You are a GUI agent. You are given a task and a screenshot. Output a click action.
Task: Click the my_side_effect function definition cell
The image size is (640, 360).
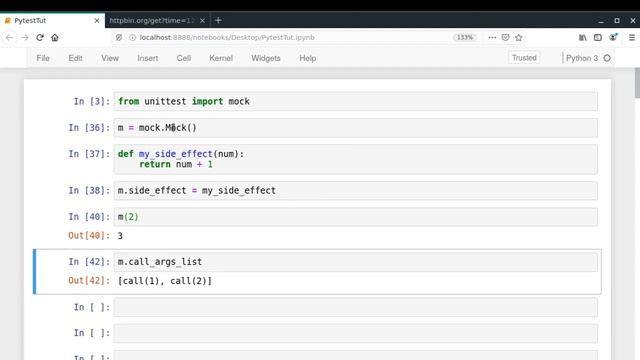(x=356, y=159)
